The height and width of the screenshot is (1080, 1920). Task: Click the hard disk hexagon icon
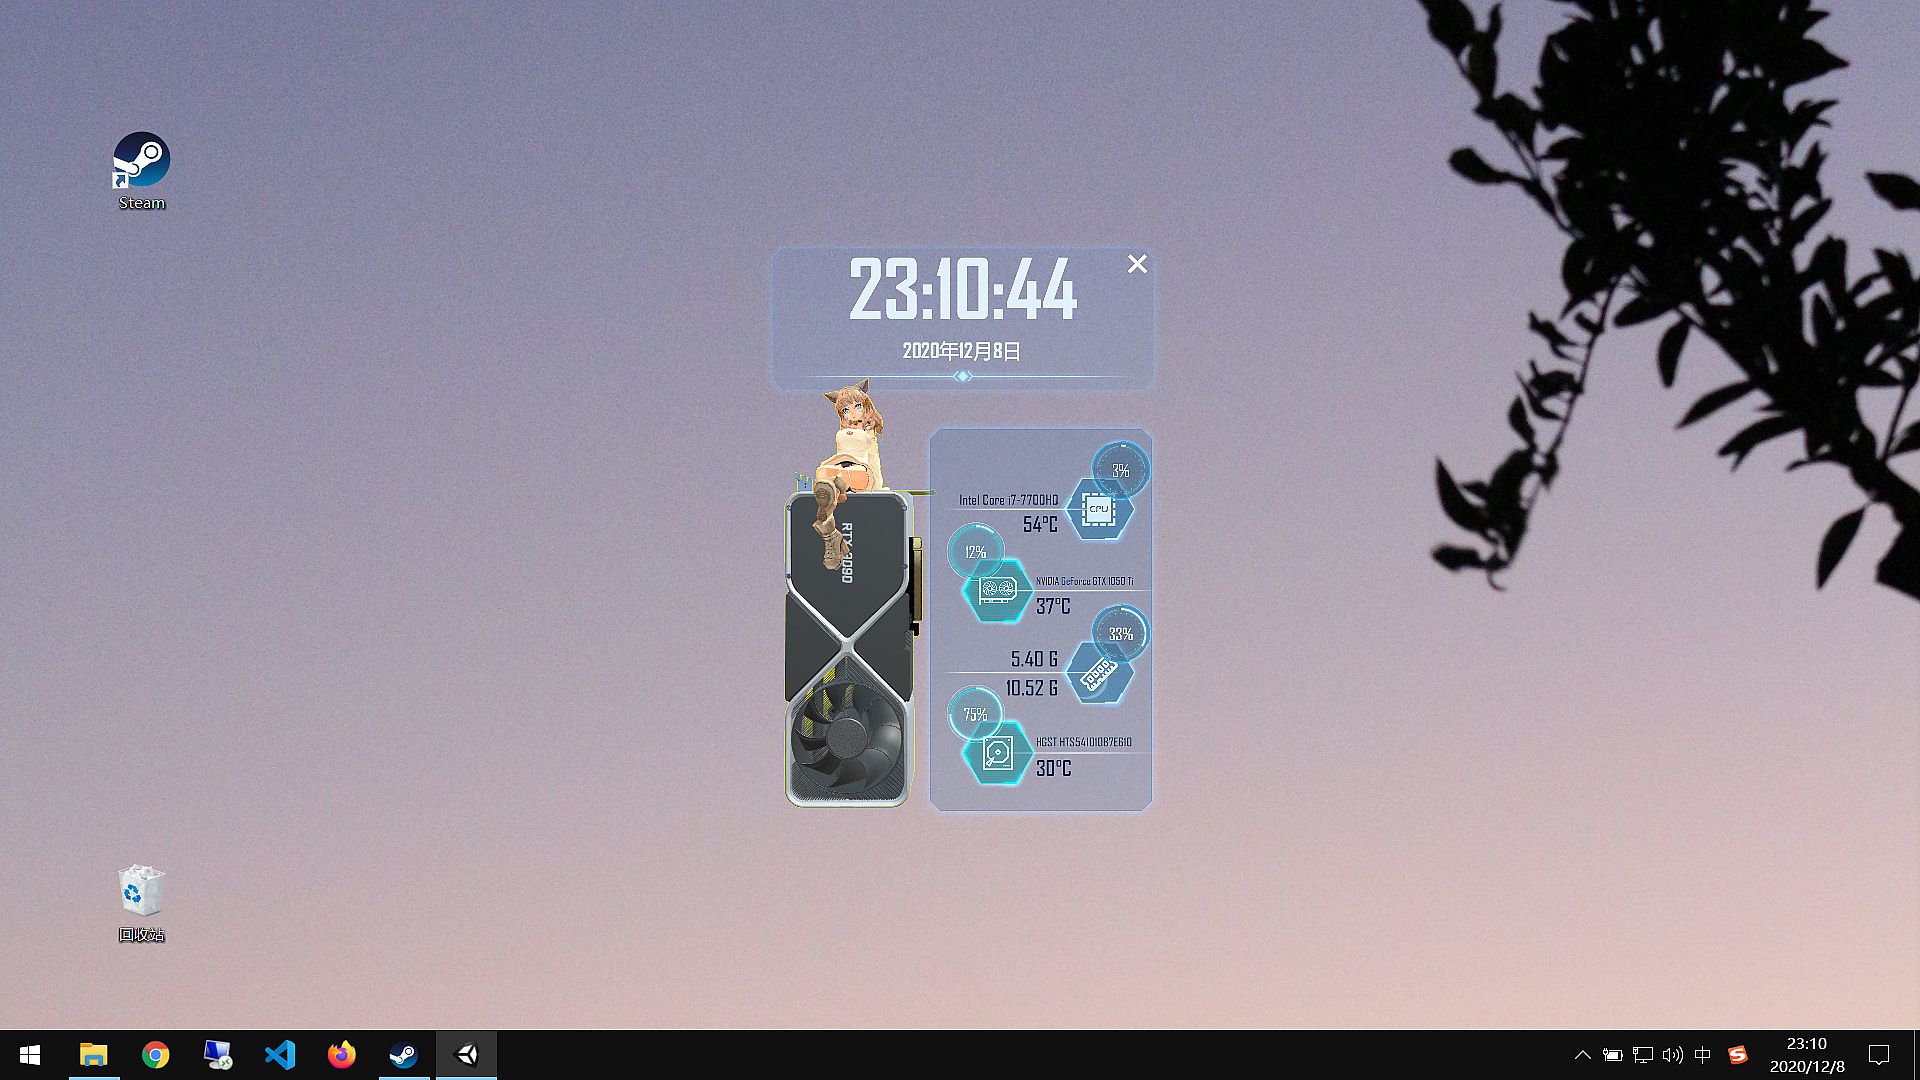[997, 753]
